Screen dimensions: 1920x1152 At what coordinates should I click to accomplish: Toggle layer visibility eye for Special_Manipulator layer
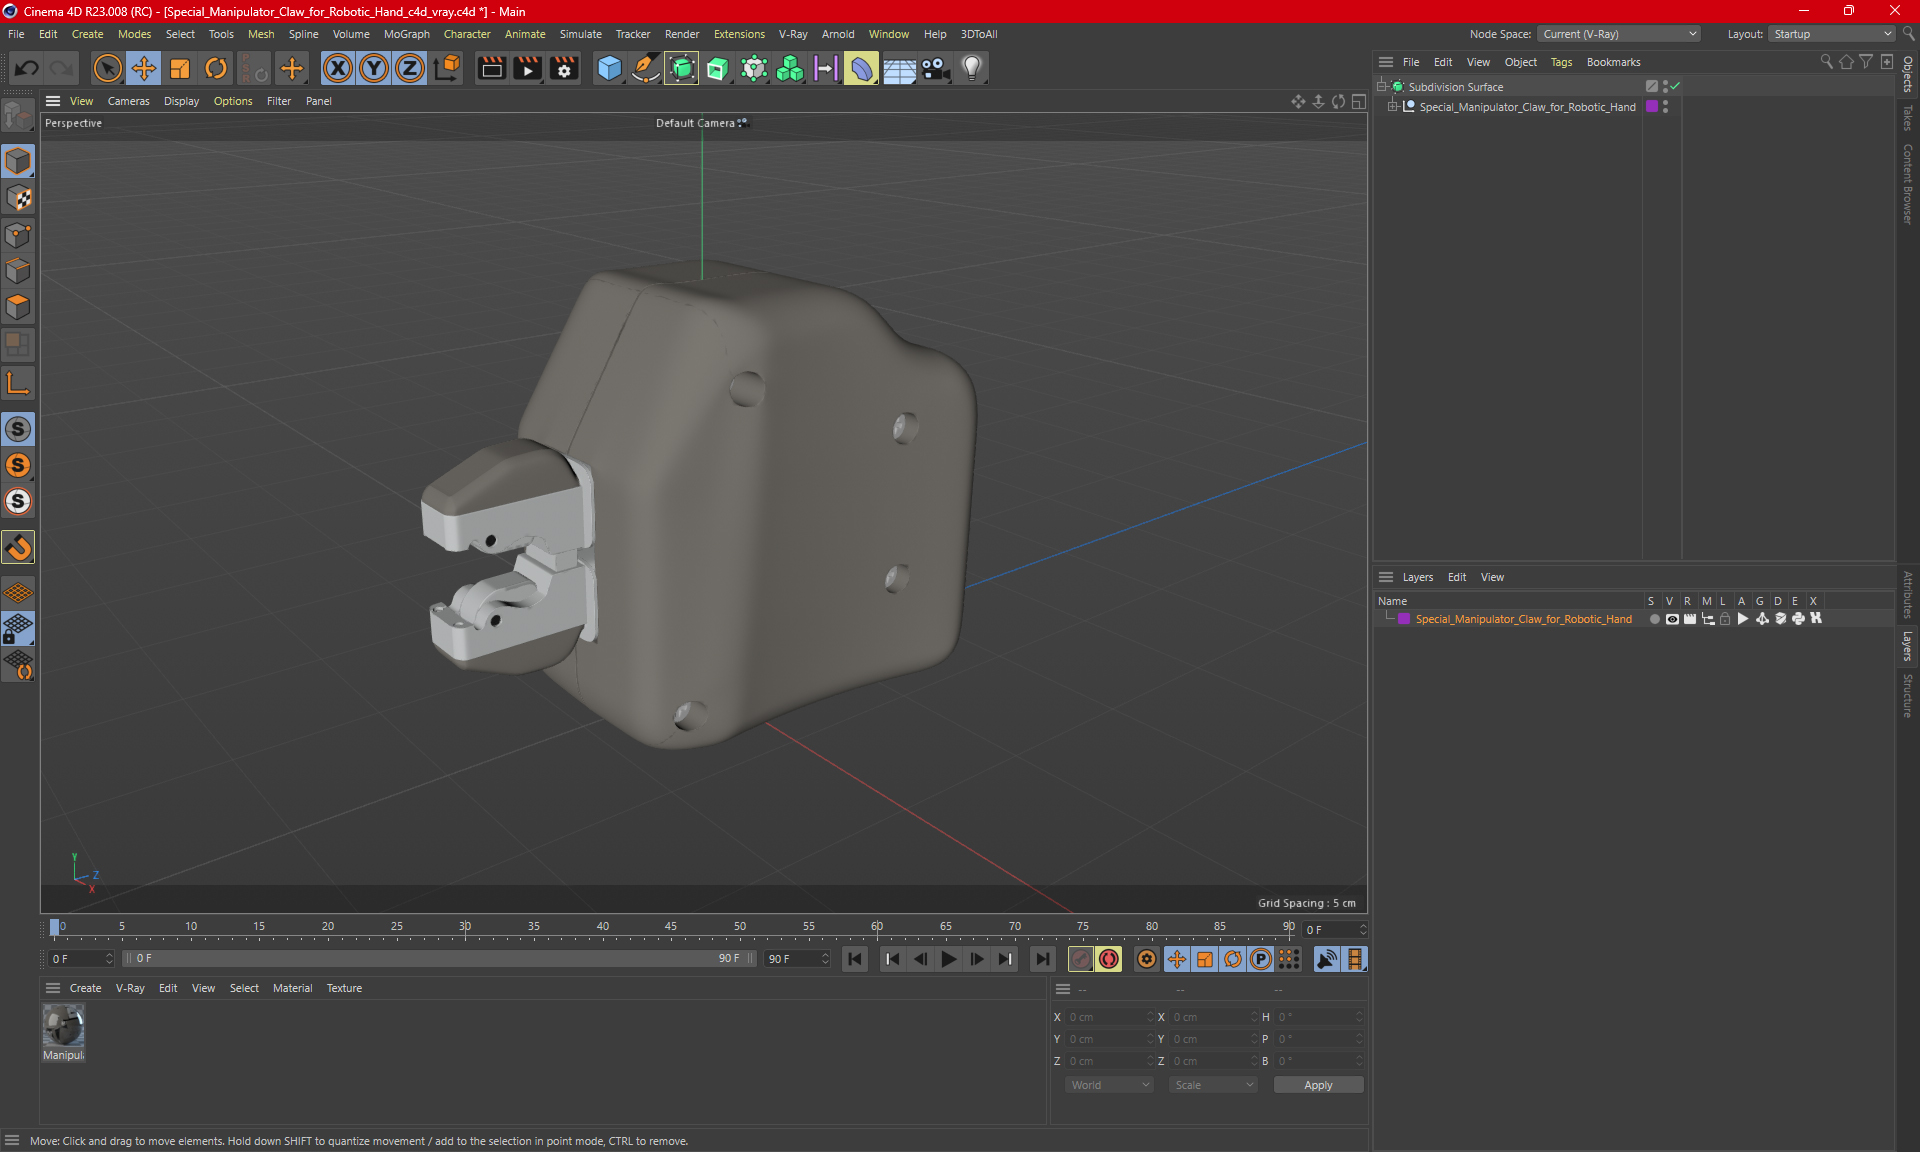pos(1672,619)
